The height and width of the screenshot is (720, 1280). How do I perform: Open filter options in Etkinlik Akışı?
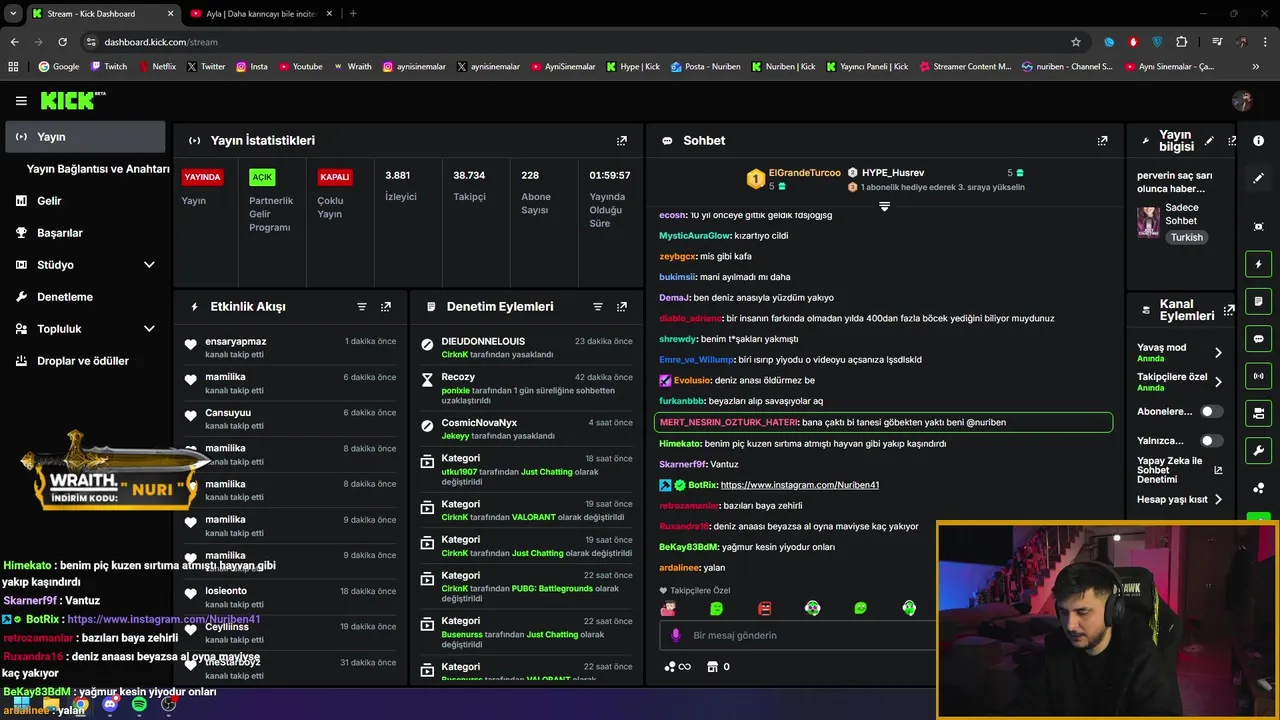pyautogui.click(x=362, y=307)
